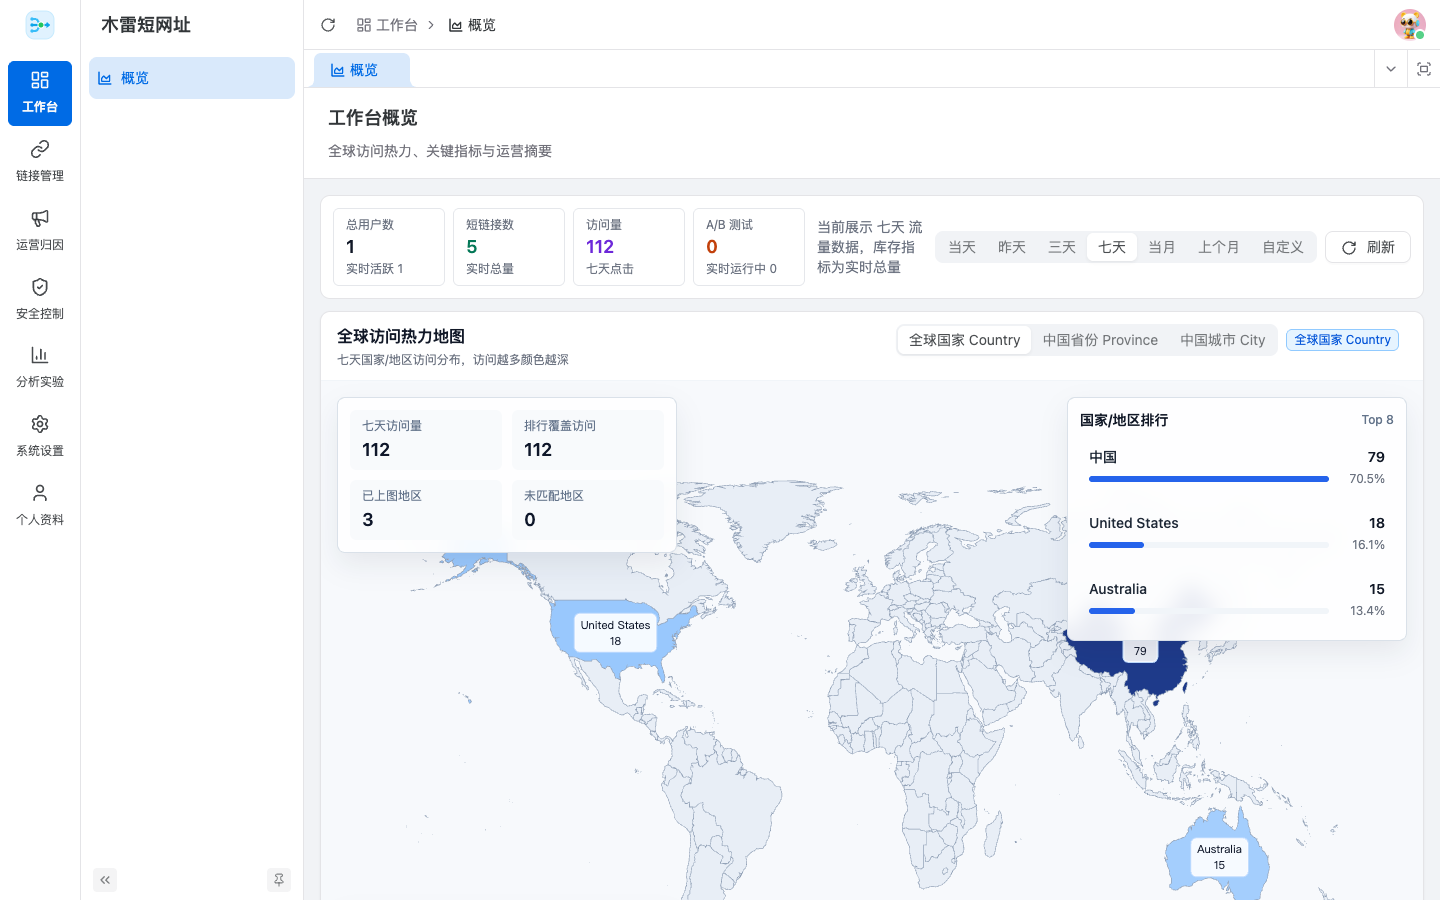This screenshot has width=1440, height=900.
Task: Click the 排行覆盖访问 summary tile
Action: 588,440
